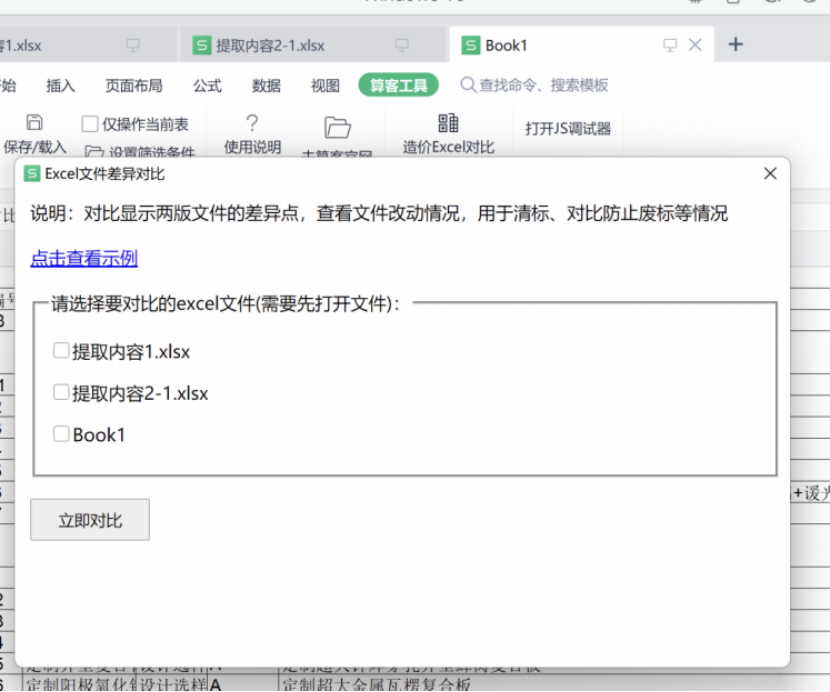830x692 pixels.
Task: Open the 公式 ribbon tab
Action: (x=207, y=86)
